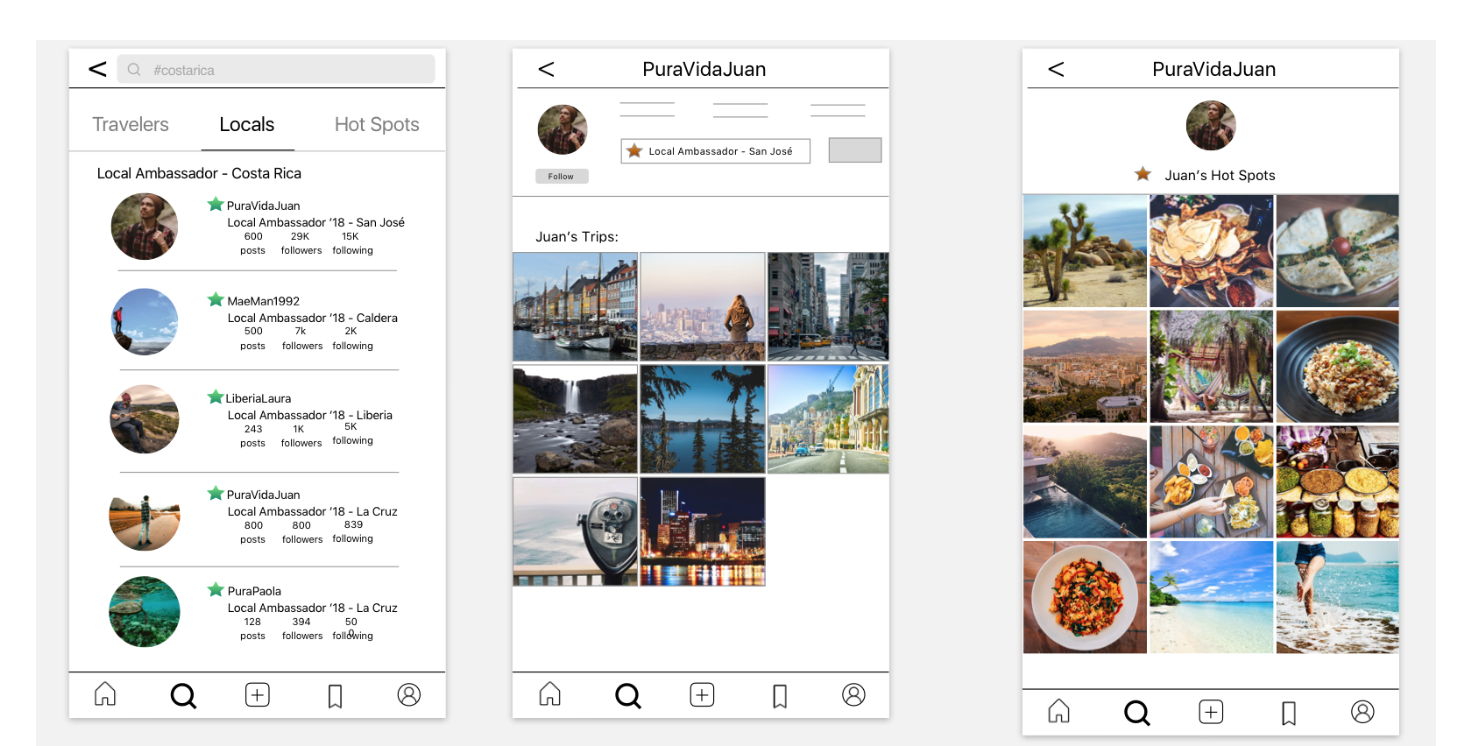The image size is (1466, 746).
Task: Tap the home icon on the search screen
Action: click(105, 694)
